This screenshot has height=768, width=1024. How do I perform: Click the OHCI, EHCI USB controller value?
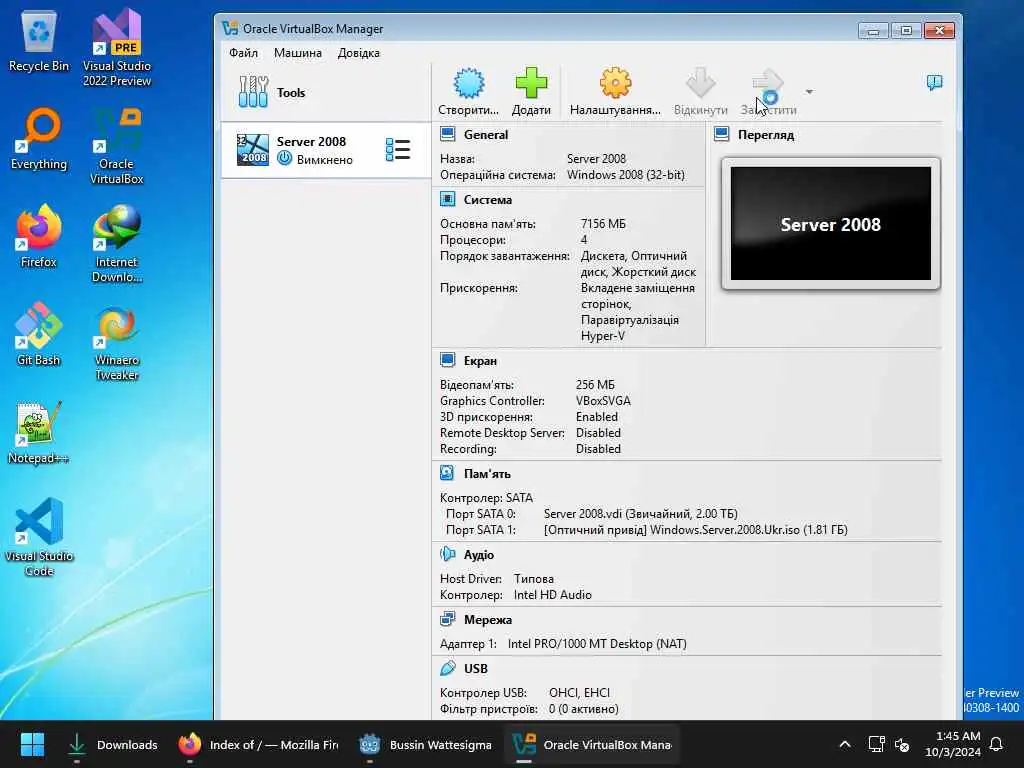point(579,693)
